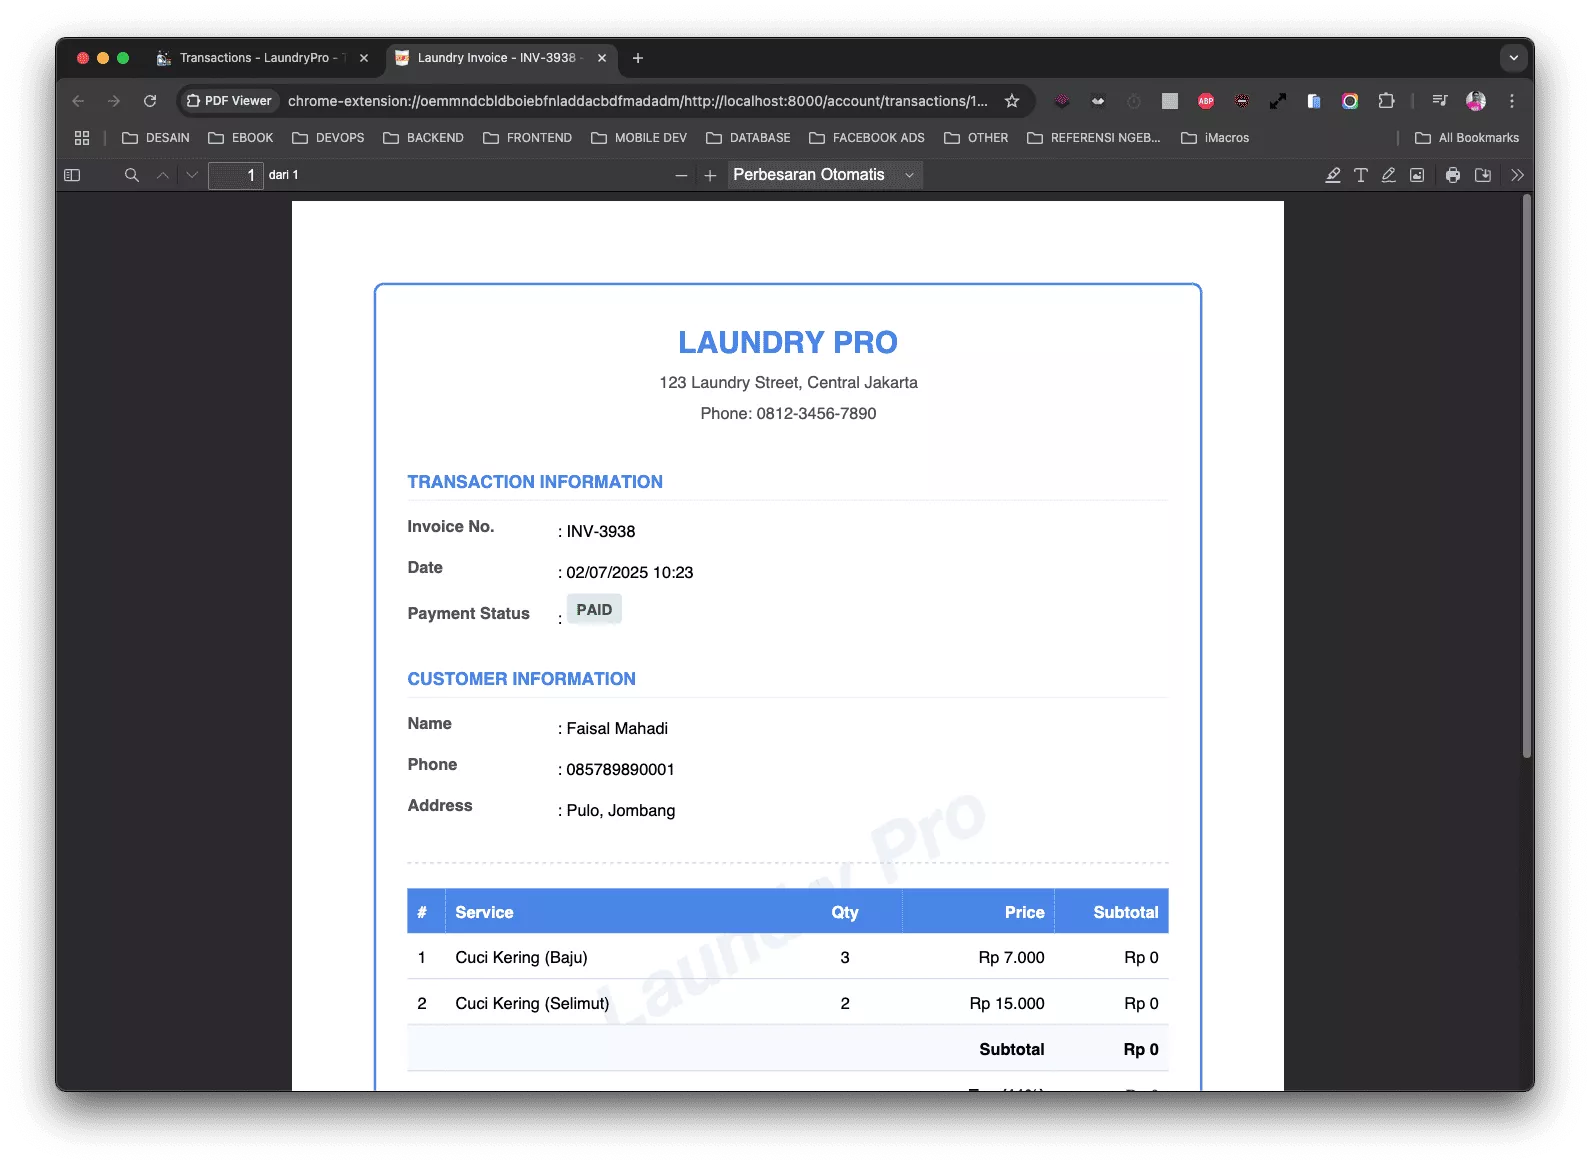Open the FRONTEND bookmark folder

(x=527, y=138)
